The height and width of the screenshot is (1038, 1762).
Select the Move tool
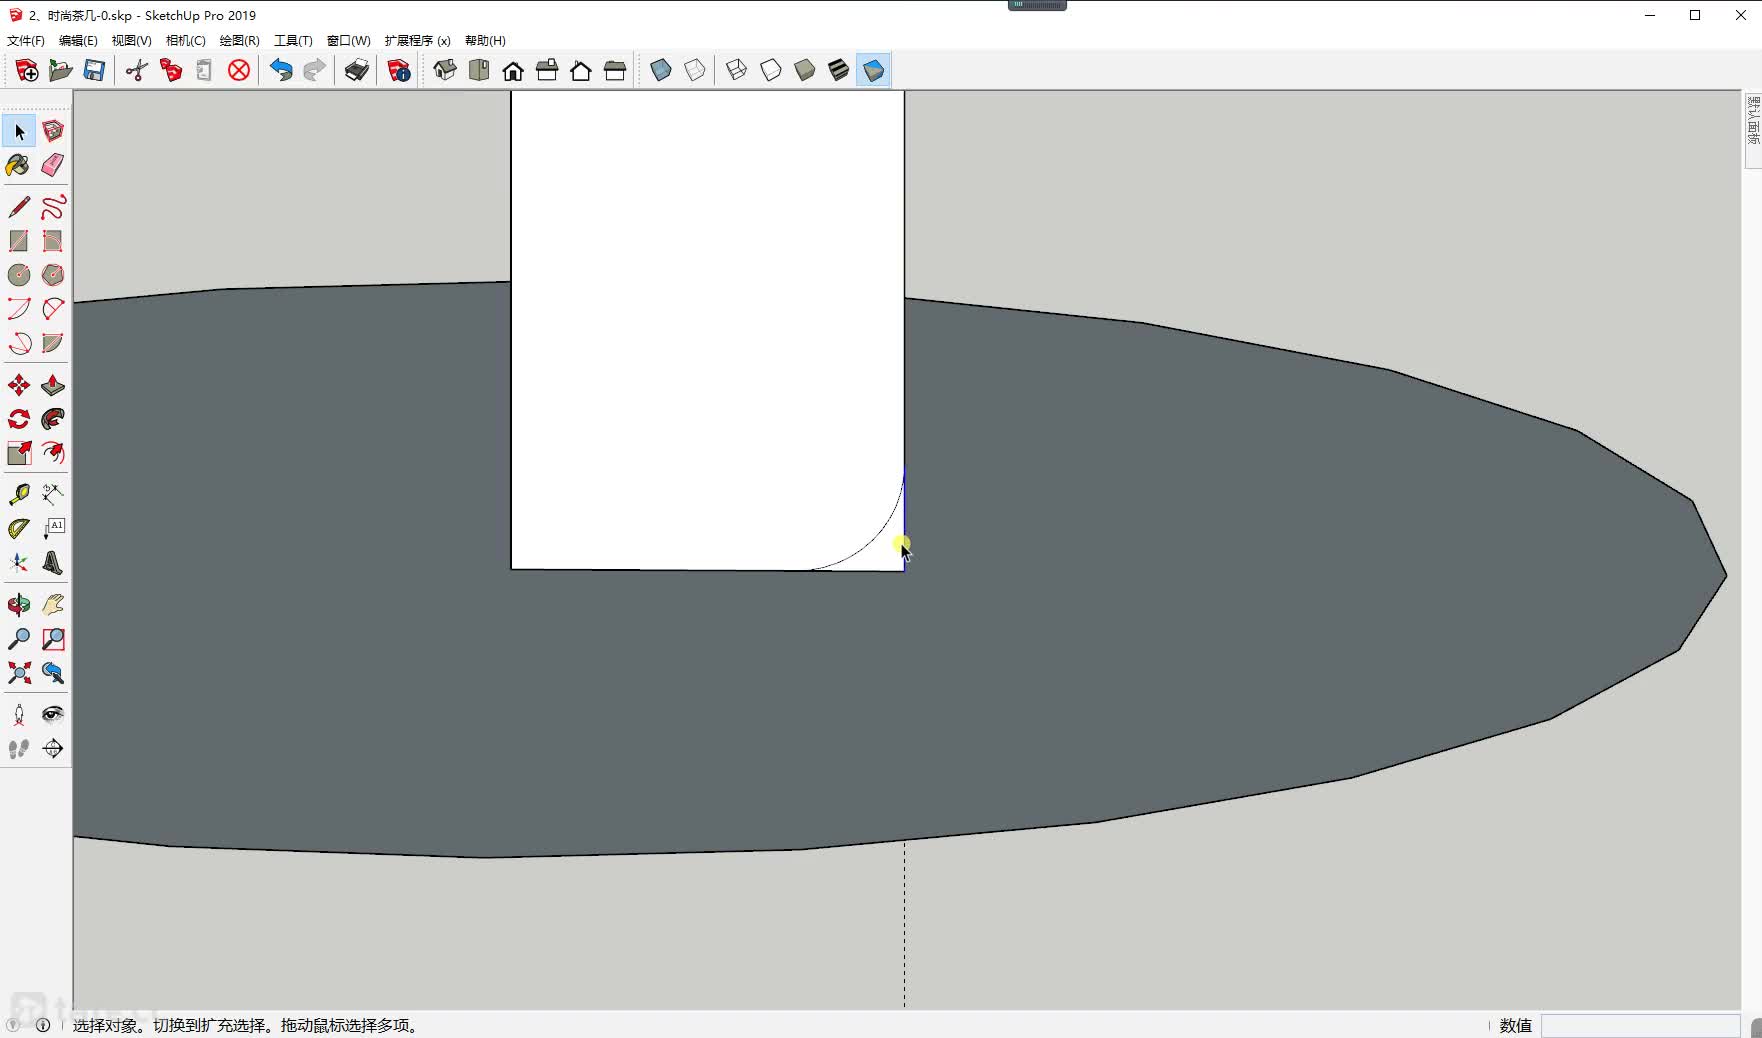click(19, 385)
